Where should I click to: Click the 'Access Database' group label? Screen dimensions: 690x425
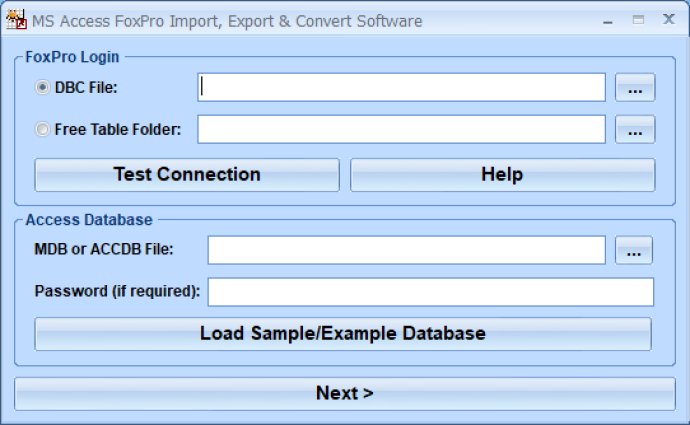(89, 220)
